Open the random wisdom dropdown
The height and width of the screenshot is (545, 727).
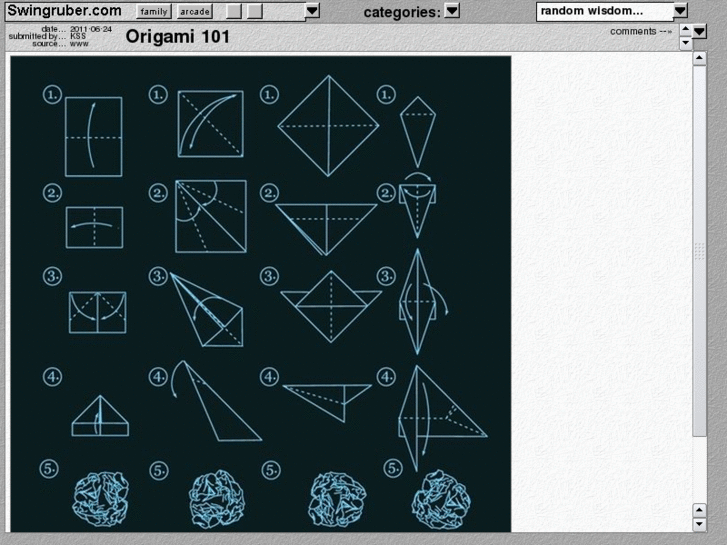[680, 11]
